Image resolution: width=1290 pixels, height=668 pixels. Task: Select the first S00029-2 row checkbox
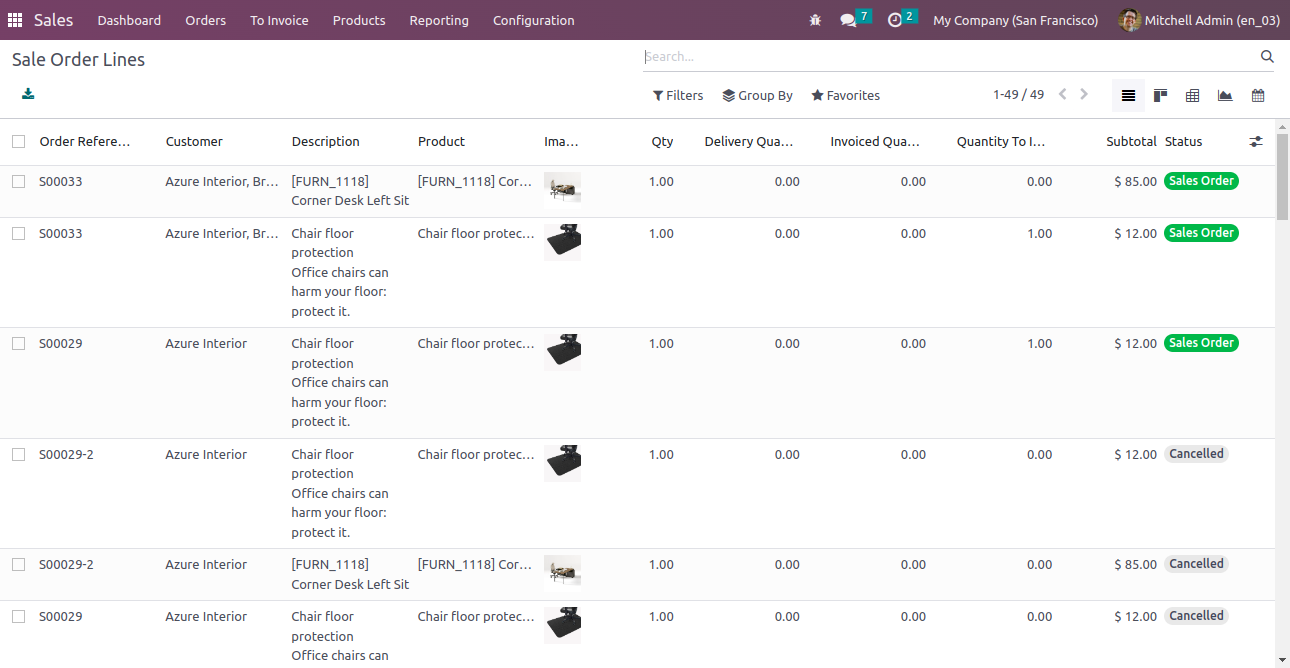pyautogui.click(x=19, y=455)
